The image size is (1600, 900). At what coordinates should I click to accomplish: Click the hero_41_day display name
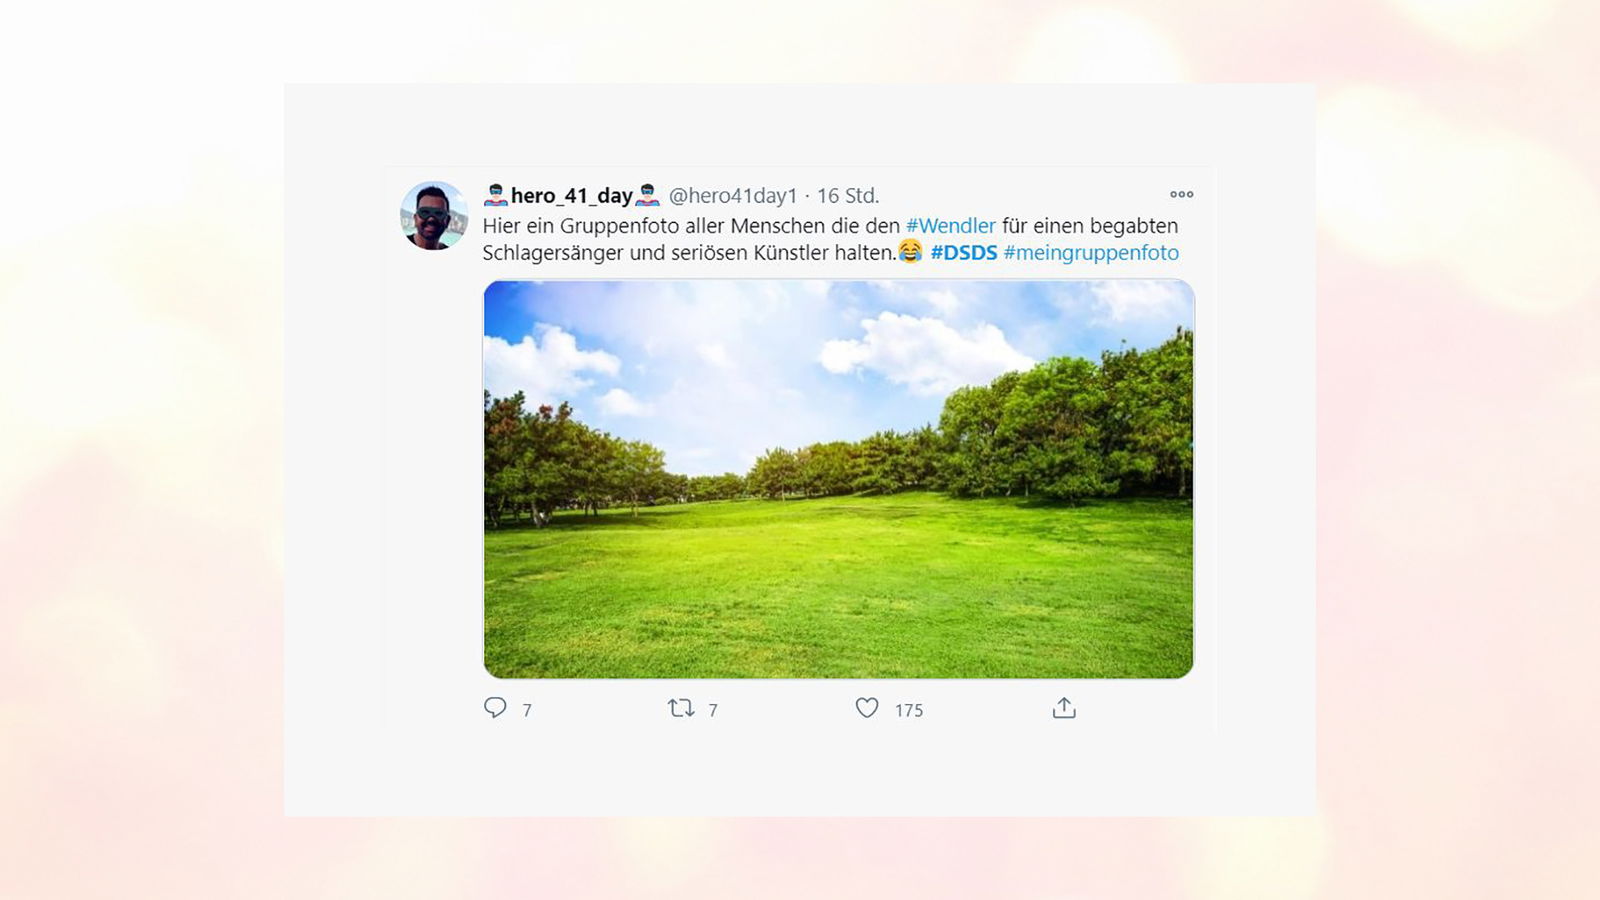tap(572, 195)
